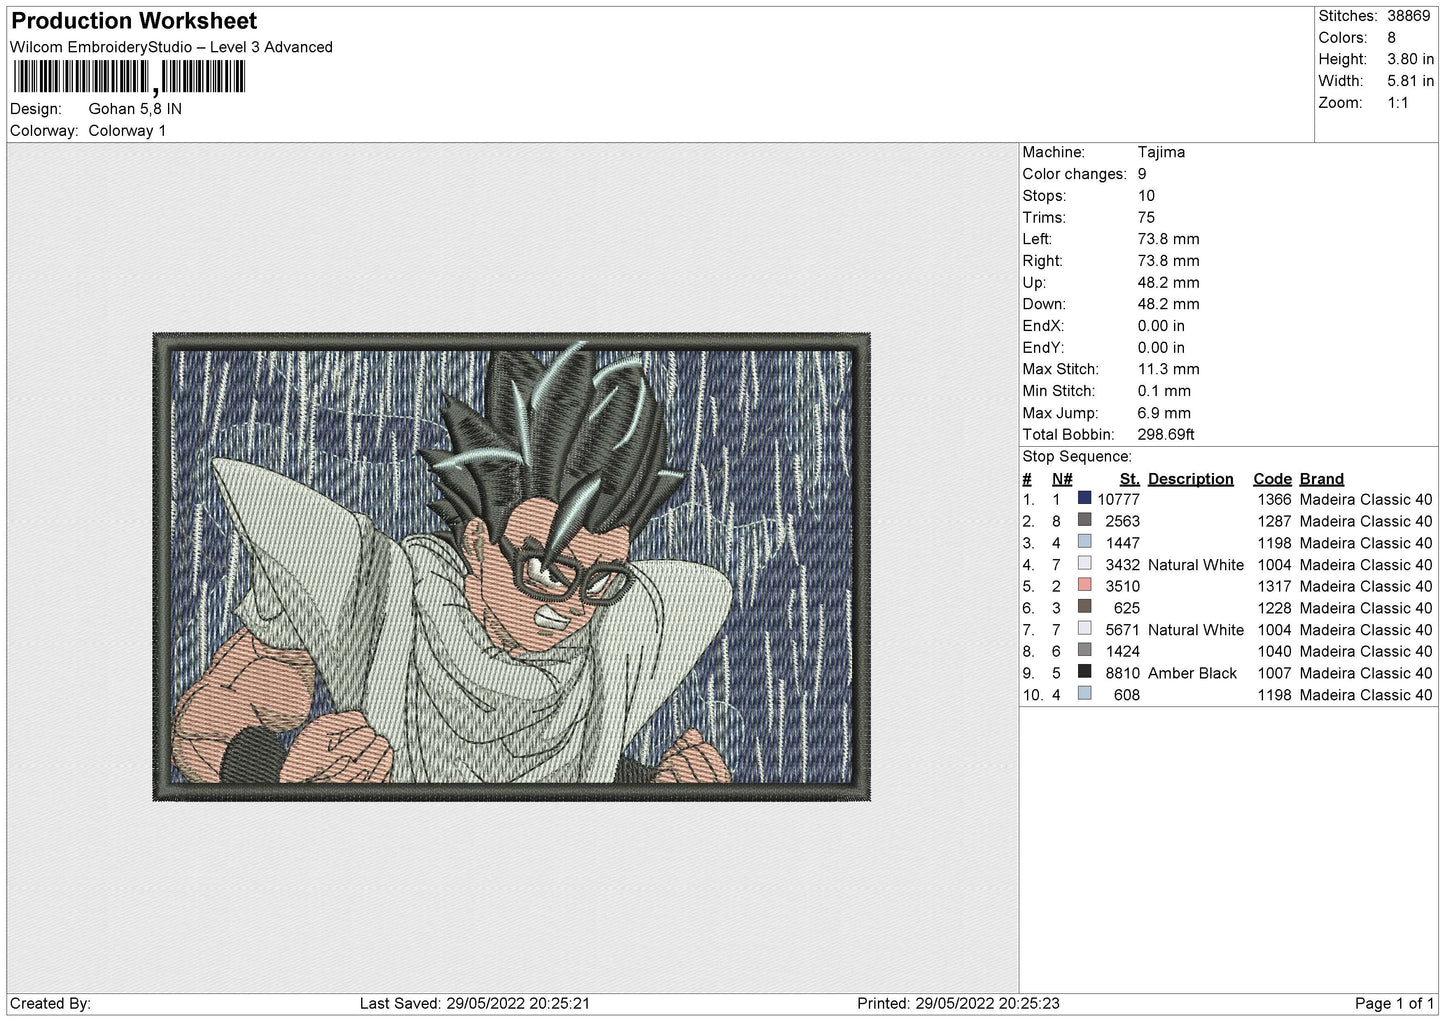
Task: Click the 'Colorway 1' value
Action: point(127,131)
